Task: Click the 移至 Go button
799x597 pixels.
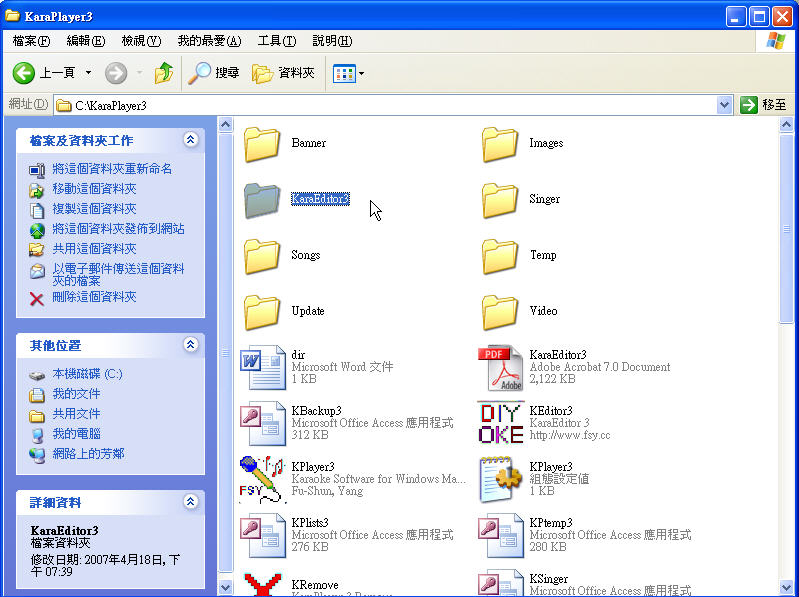Action: tap(763, 105)
